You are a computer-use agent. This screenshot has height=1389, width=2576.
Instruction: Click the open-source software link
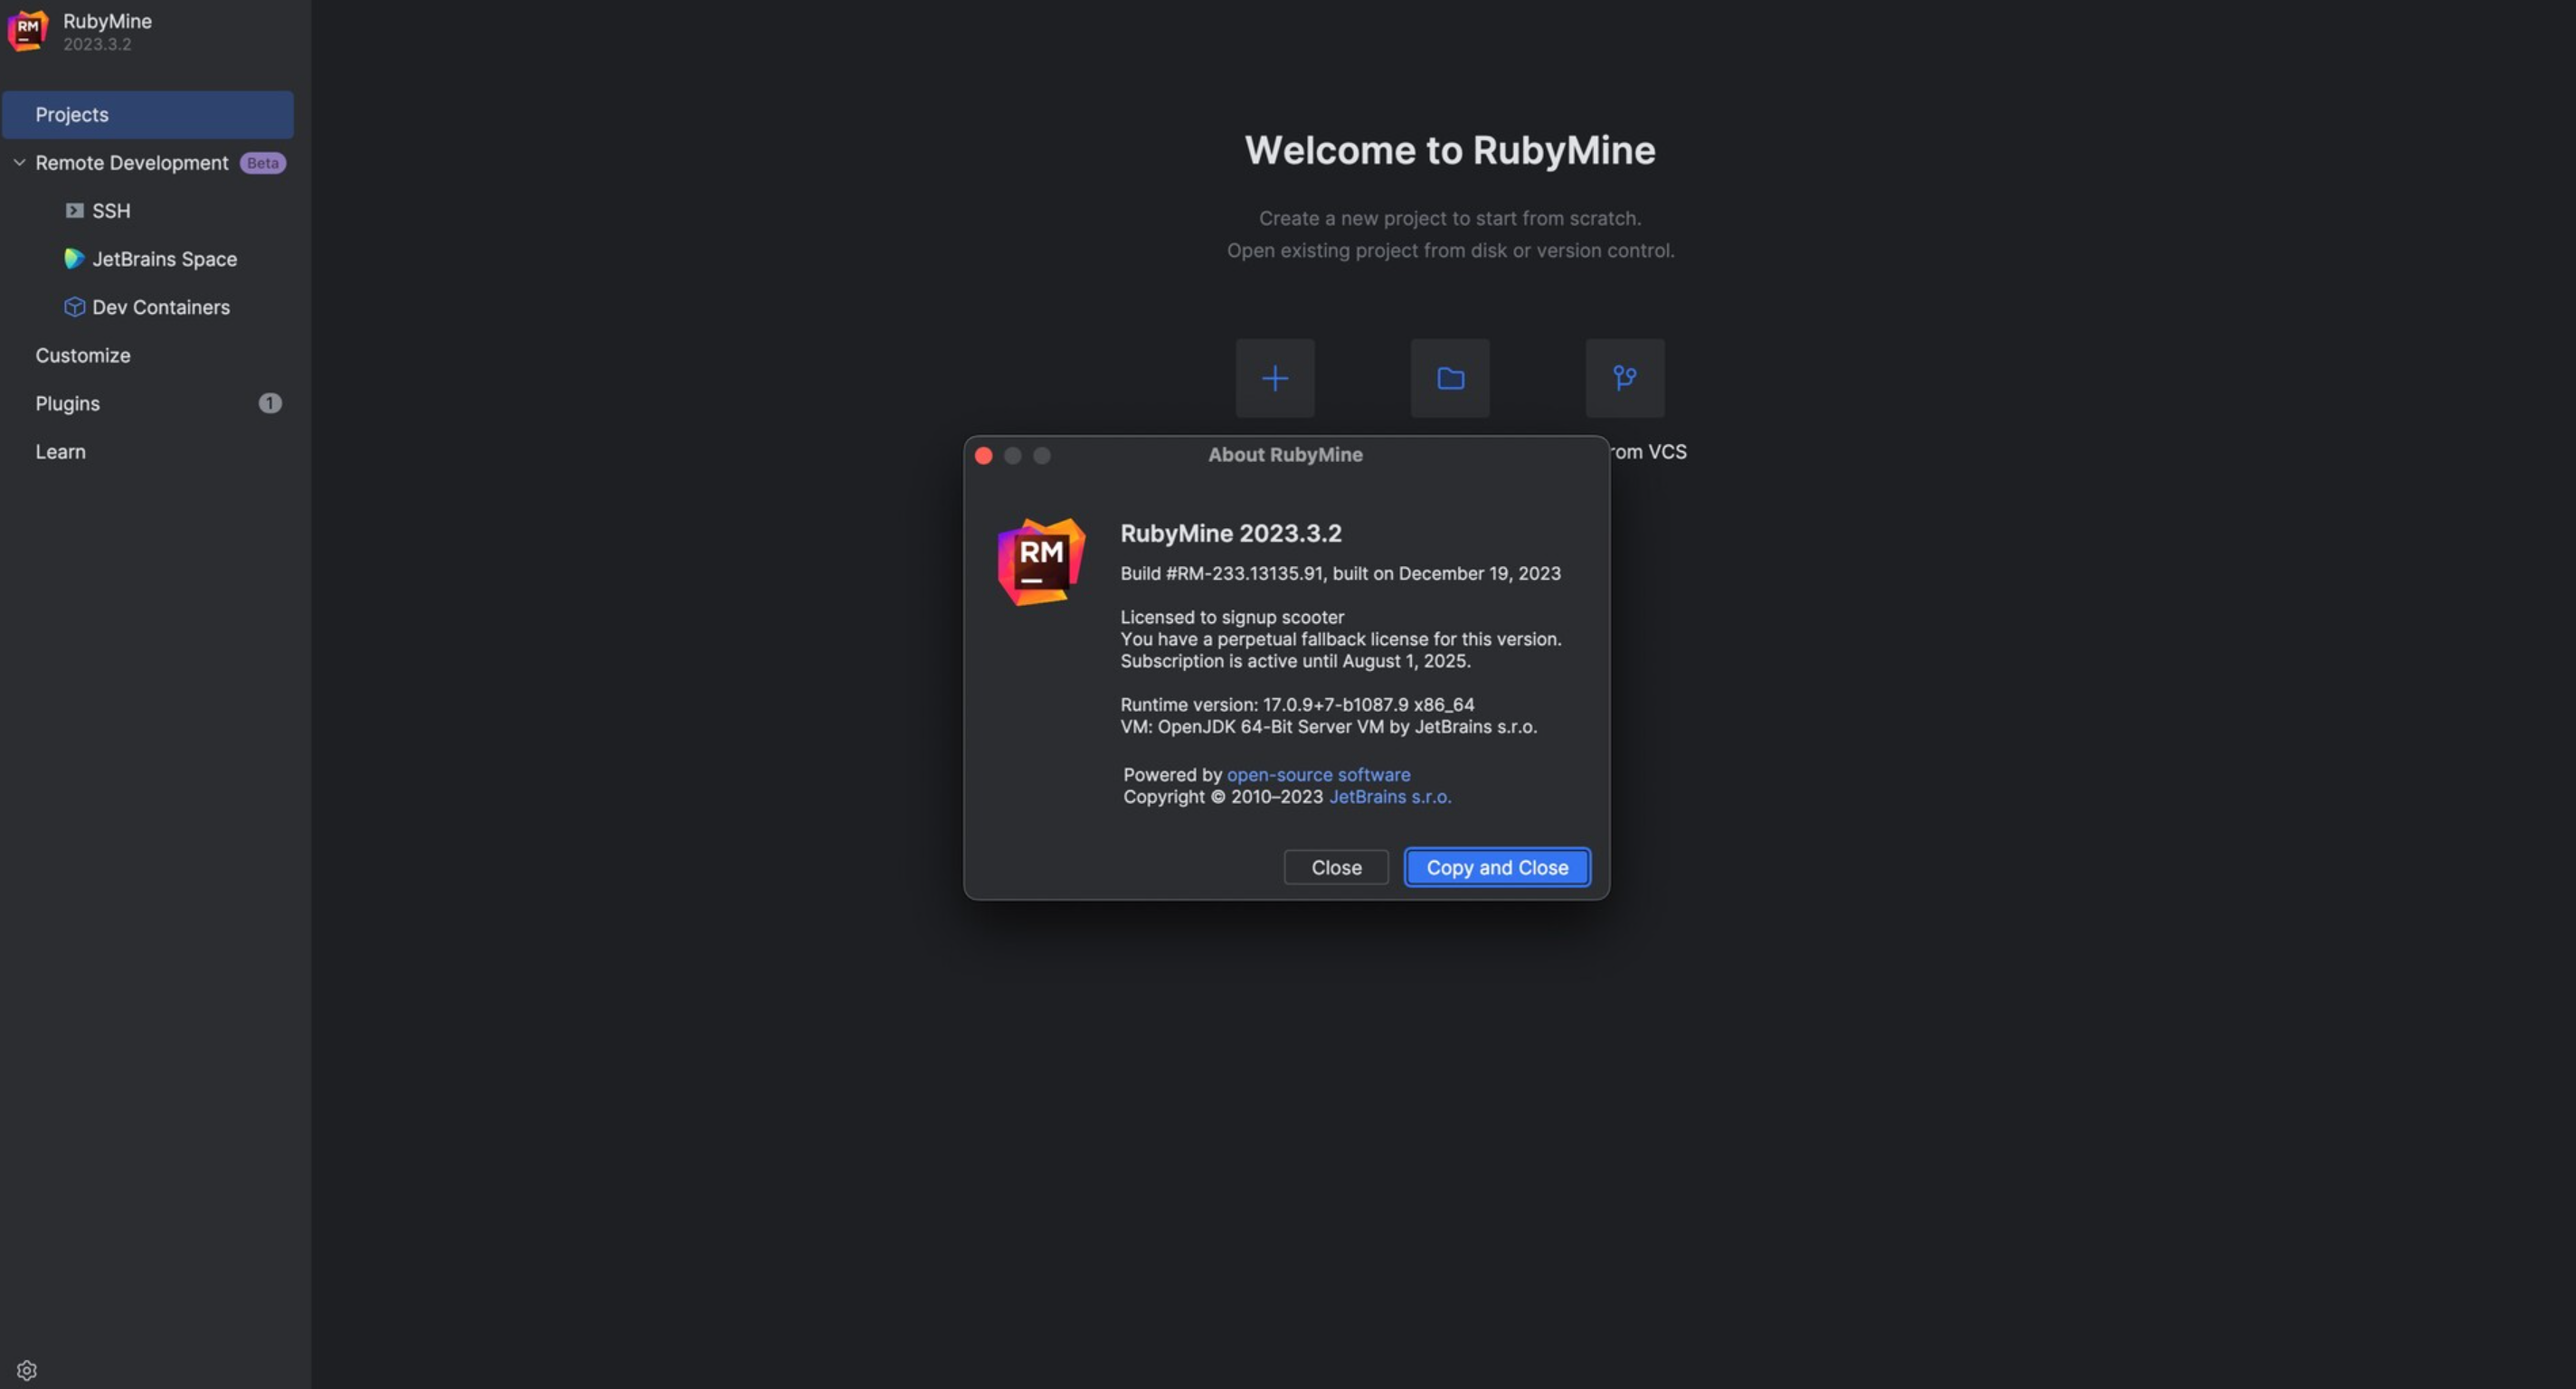(1319, 775)
